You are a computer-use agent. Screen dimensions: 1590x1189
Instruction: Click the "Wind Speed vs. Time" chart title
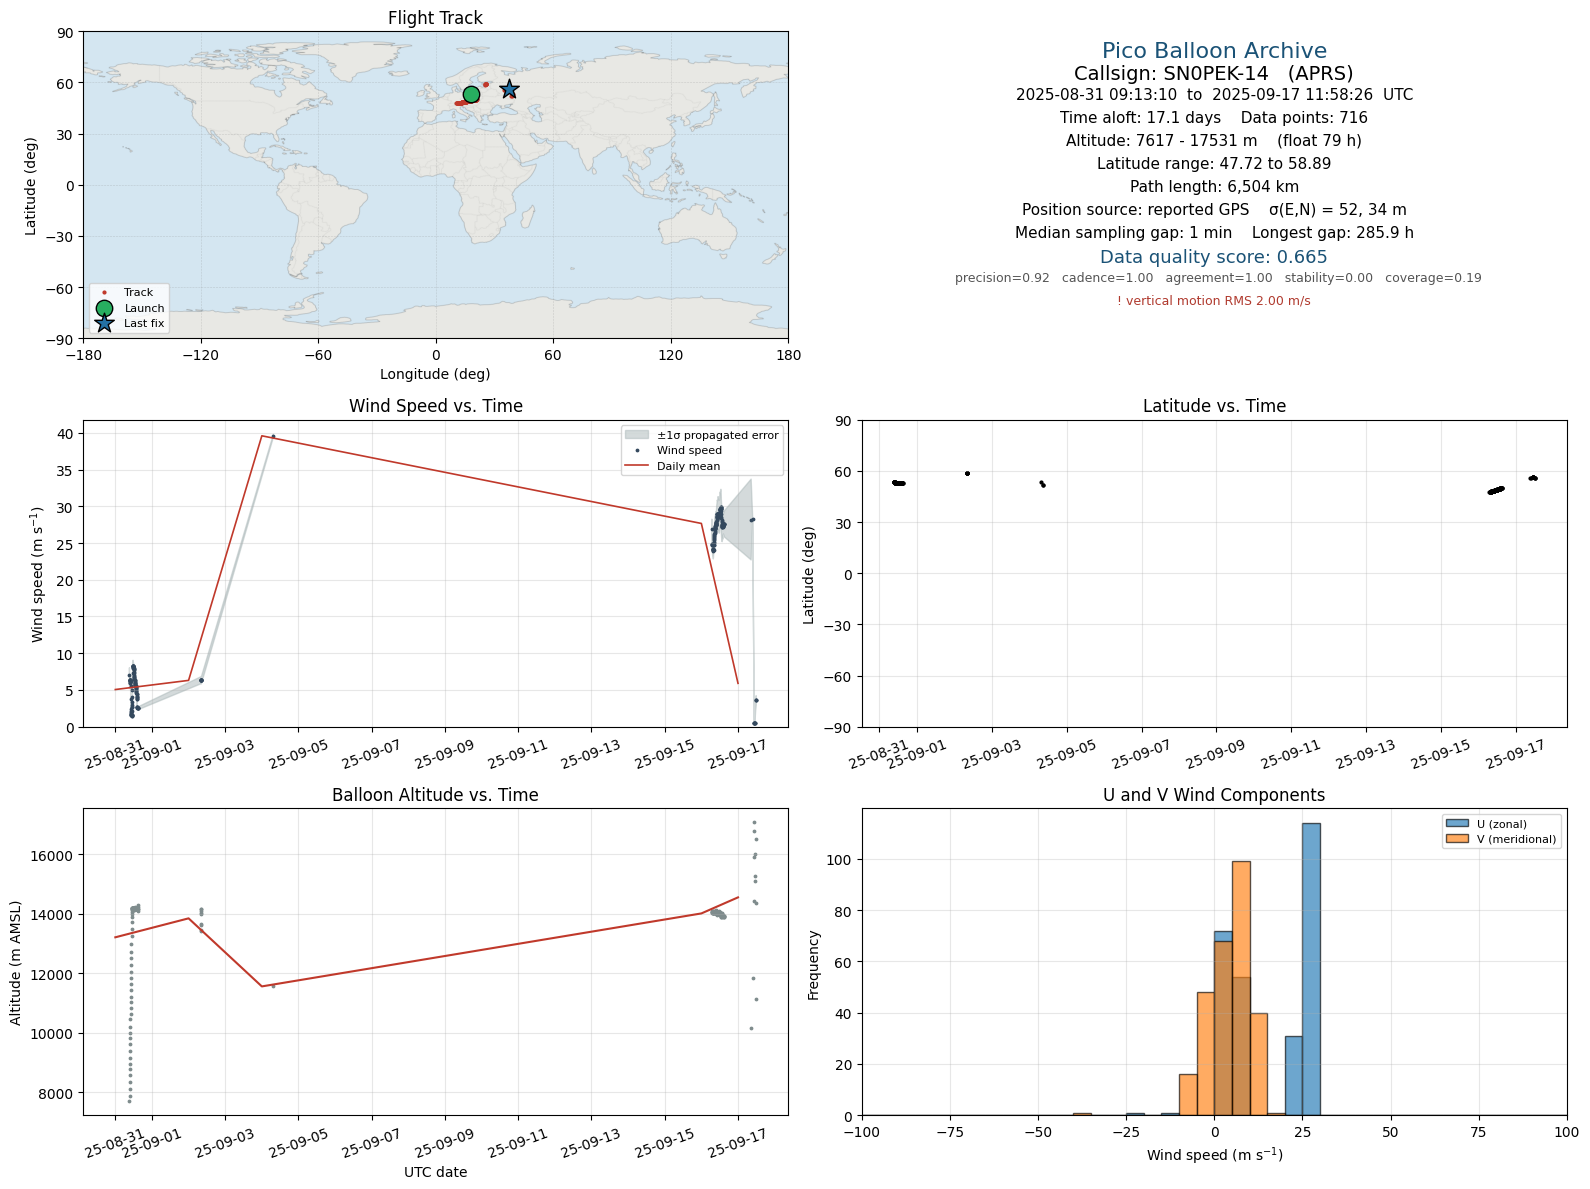pos(435,406)
